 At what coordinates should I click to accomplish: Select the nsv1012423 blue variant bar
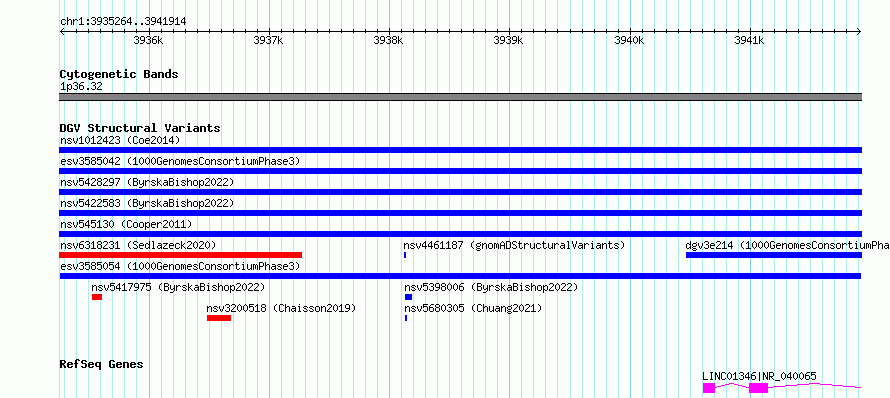click(460, 150)
